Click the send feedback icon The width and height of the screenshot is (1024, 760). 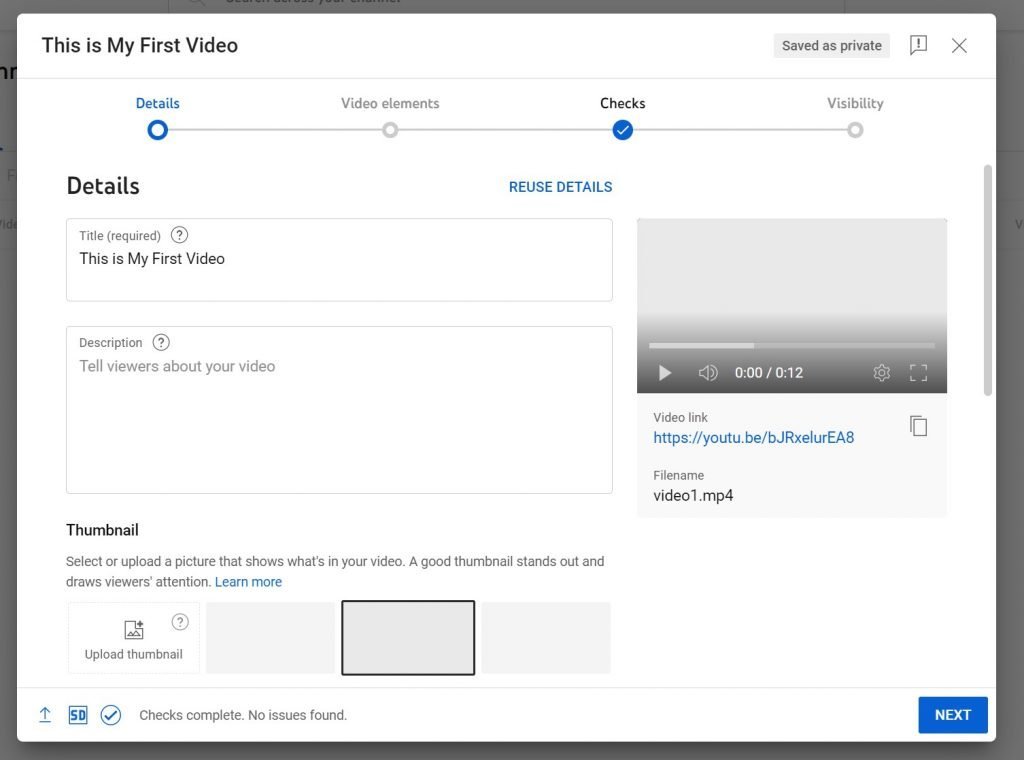pos(918,45)
